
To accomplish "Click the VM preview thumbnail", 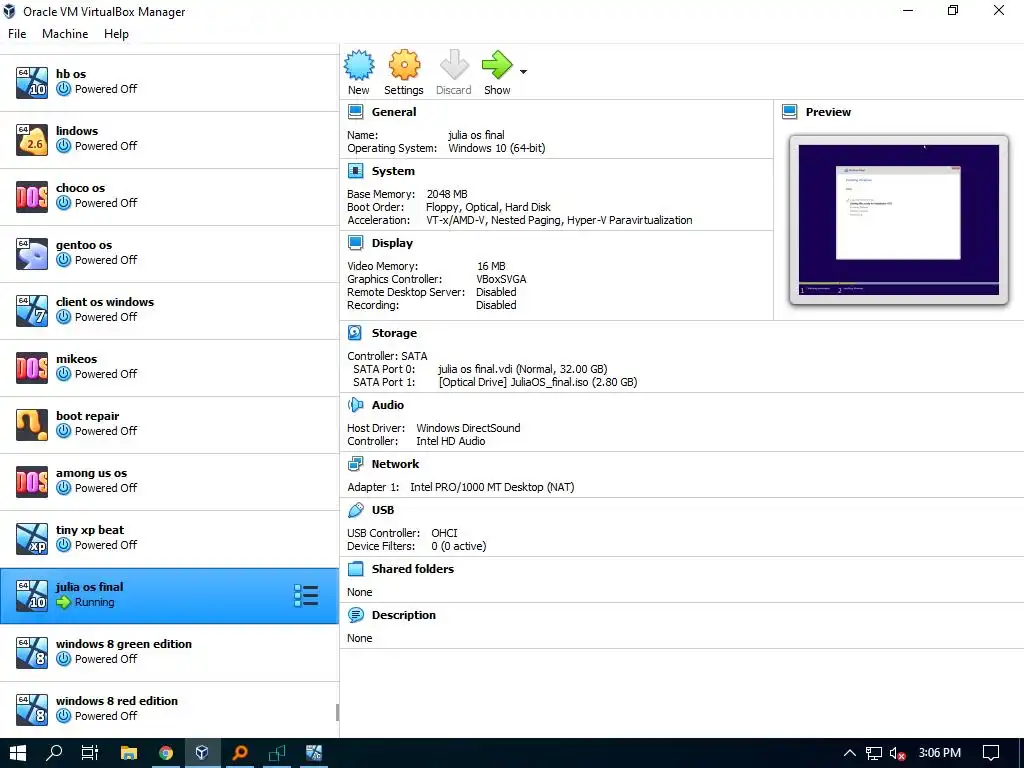I will tap(899, 220).
